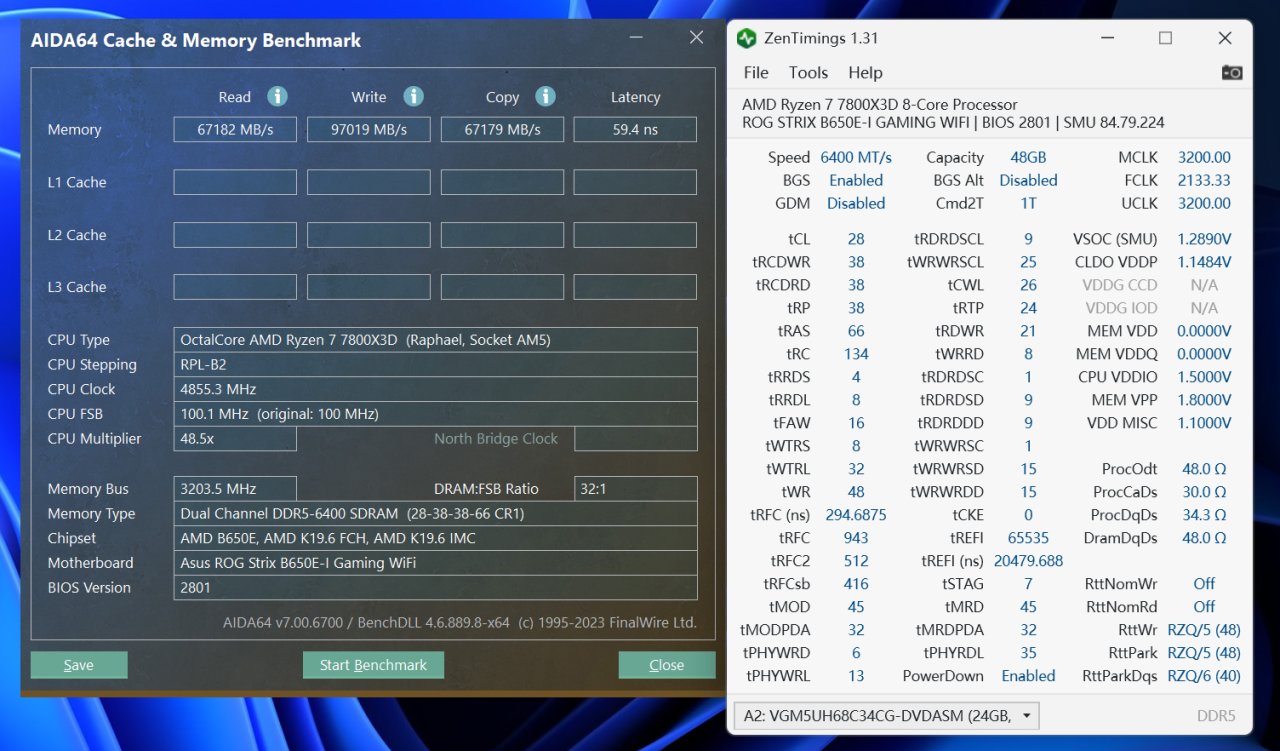This screenshot has height=751, width=1280.
Task: Click the L2 Cache Write field
Action: click(x=368, y=235)
